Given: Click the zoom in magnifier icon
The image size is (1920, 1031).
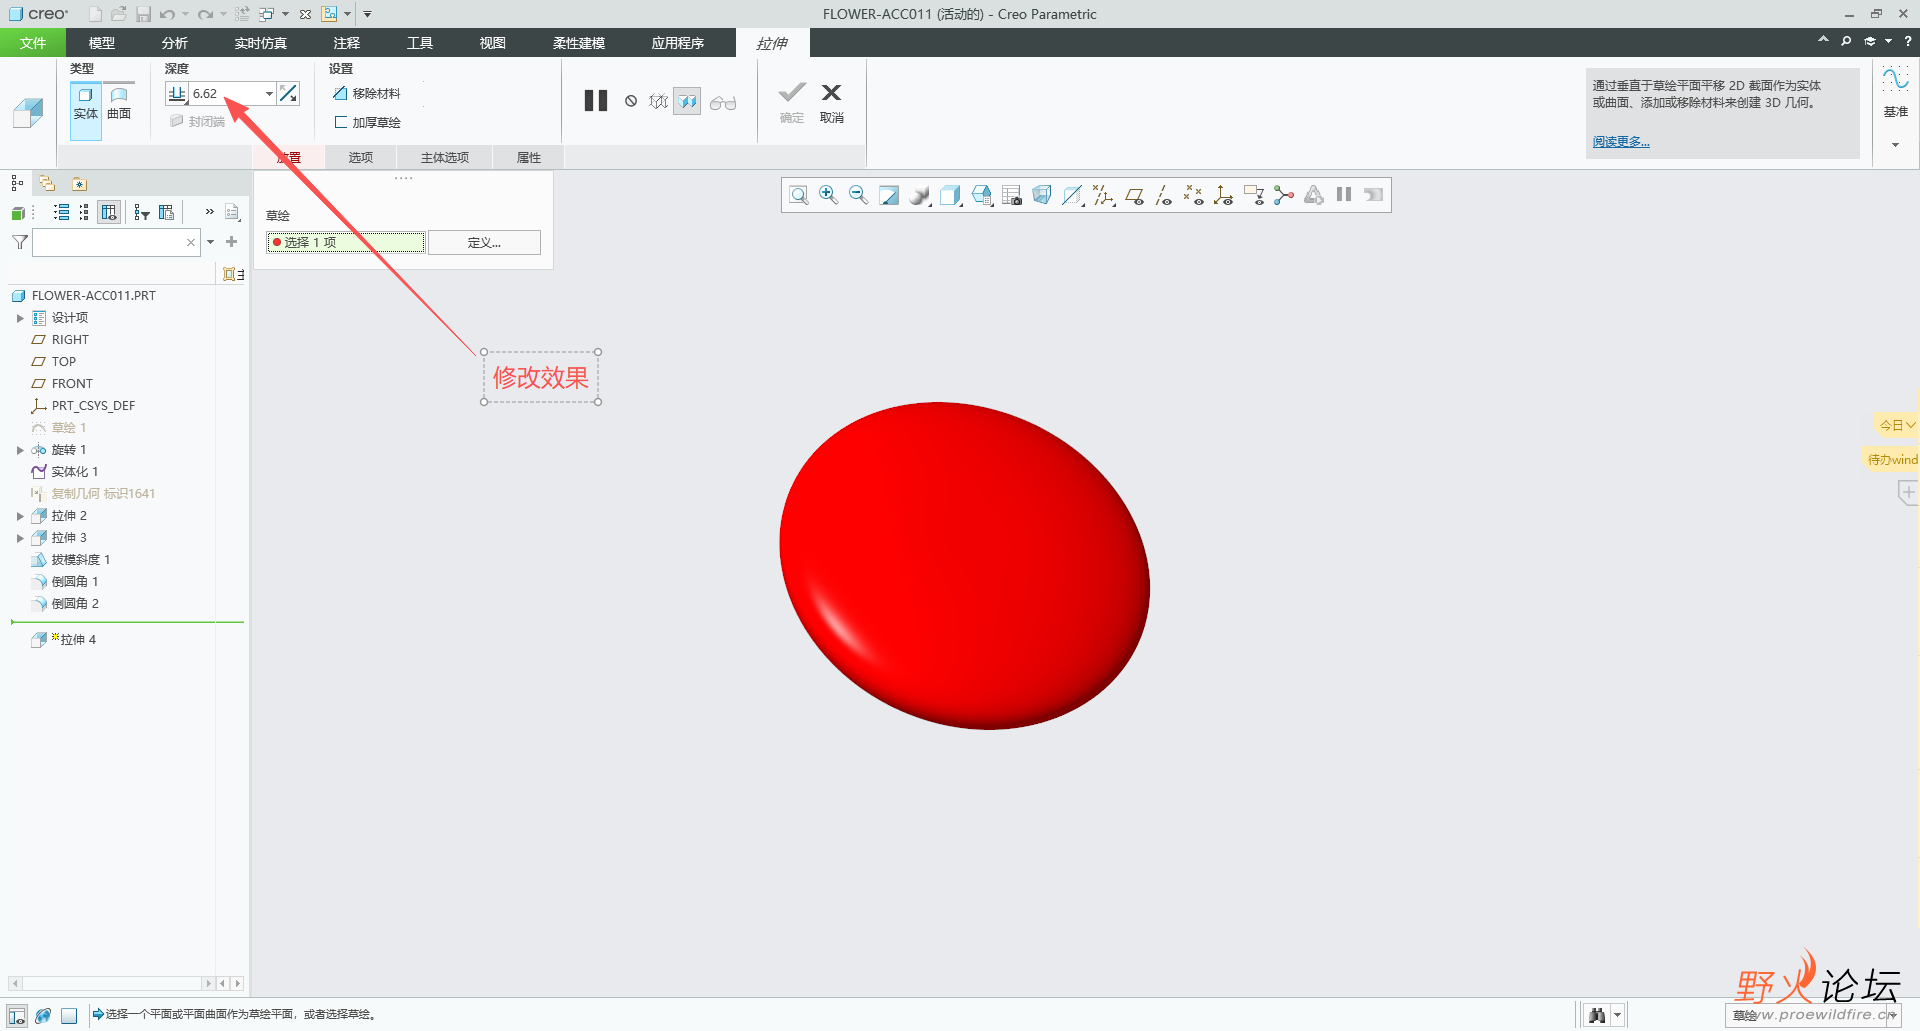Looking at the screenshot, I should 828,195.
